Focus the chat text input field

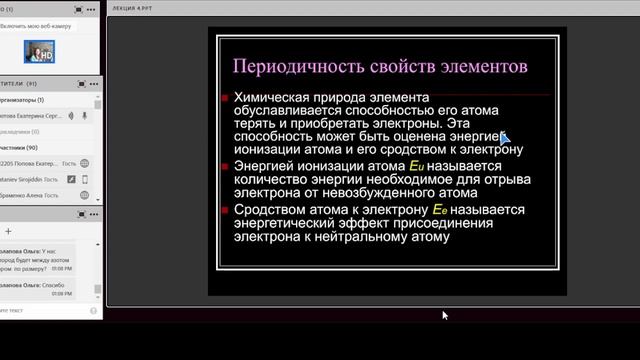(x=44, y=311)
